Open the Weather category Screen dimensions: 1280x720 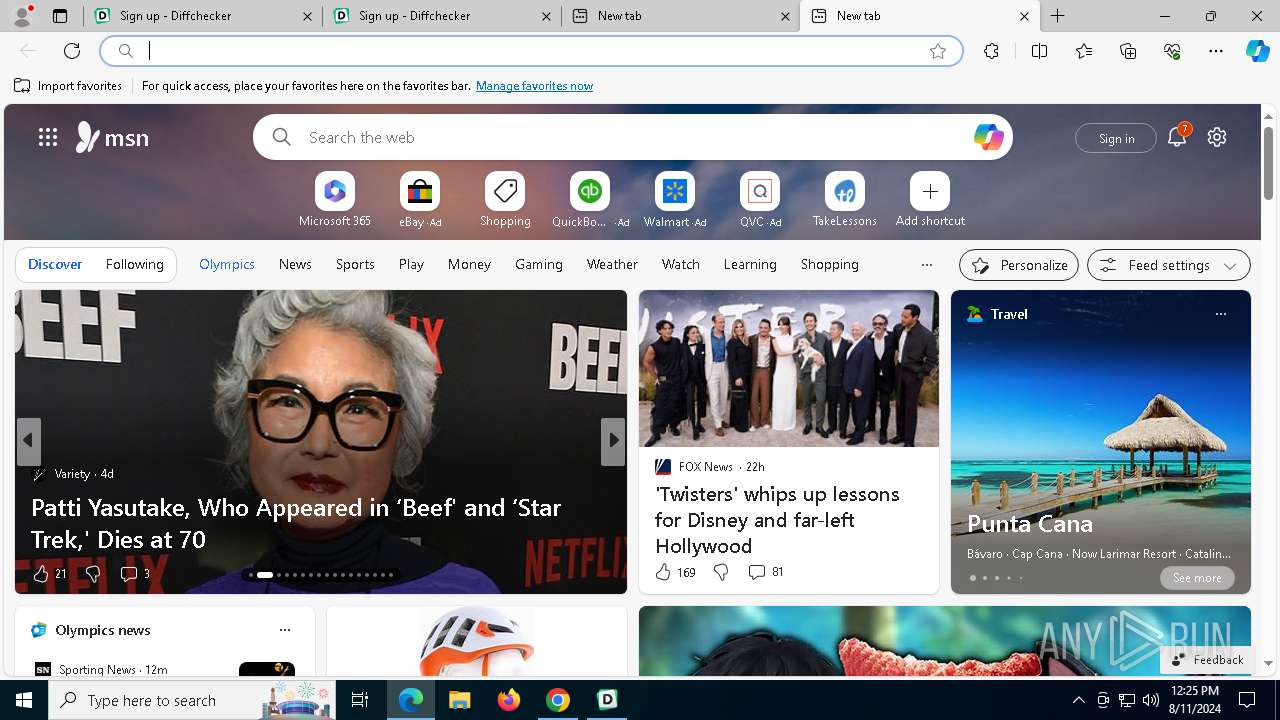tap(612, 264)
